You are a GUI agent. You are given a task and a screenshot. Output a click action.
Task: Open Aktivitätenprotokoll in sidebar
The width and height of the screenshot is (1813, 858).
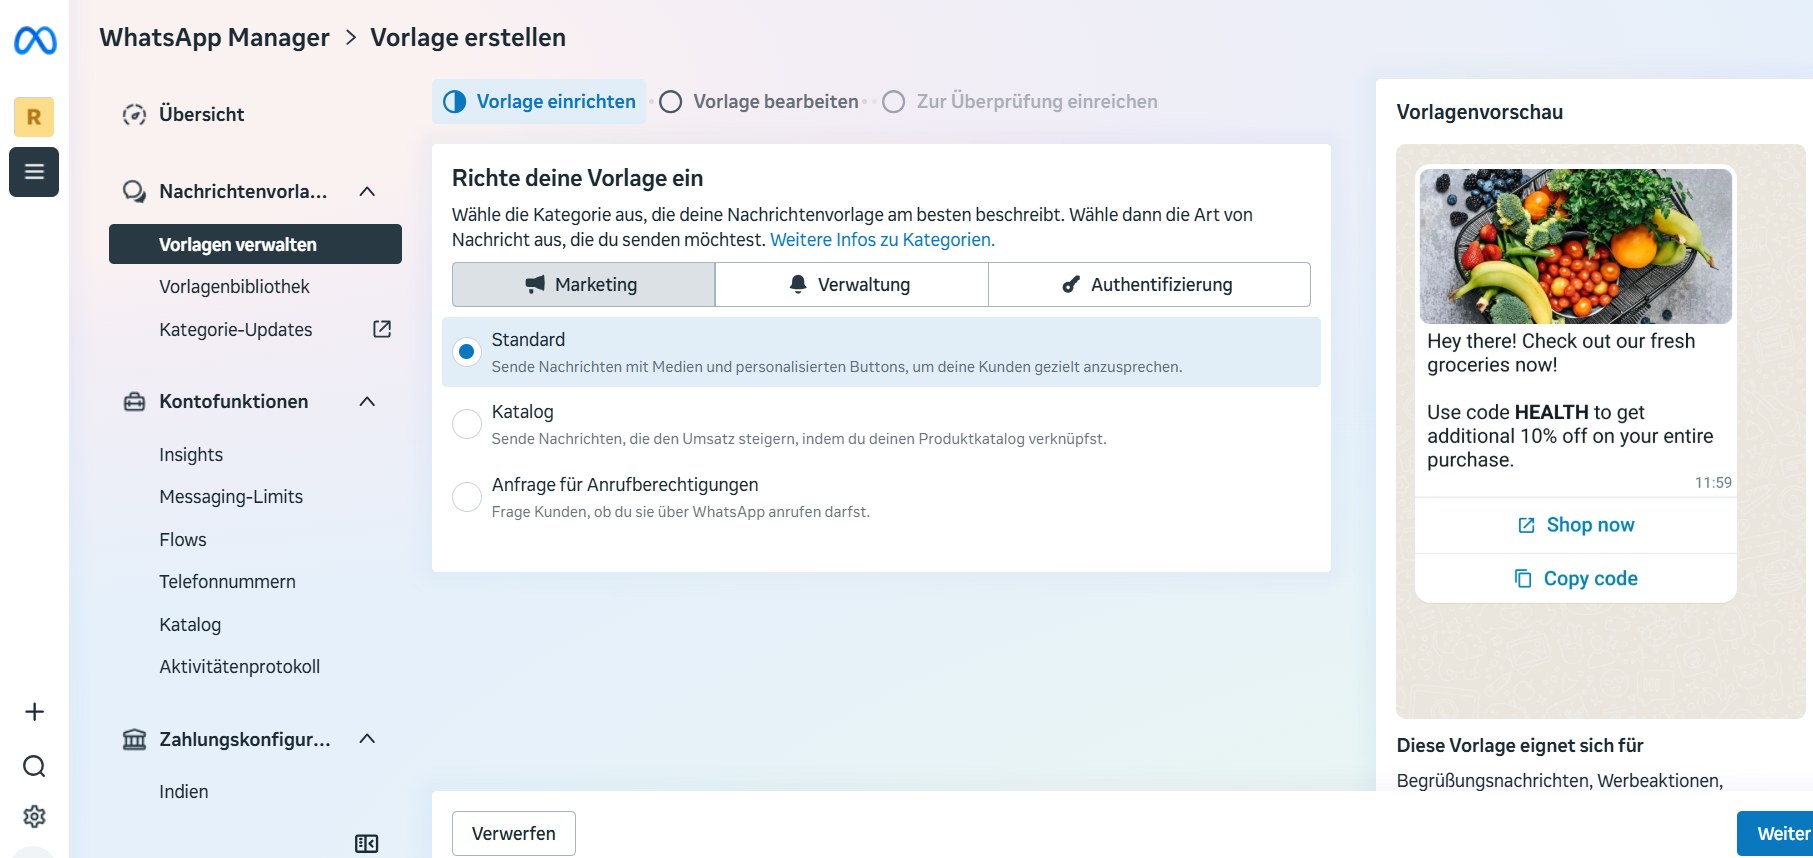[x=240, y=667]
